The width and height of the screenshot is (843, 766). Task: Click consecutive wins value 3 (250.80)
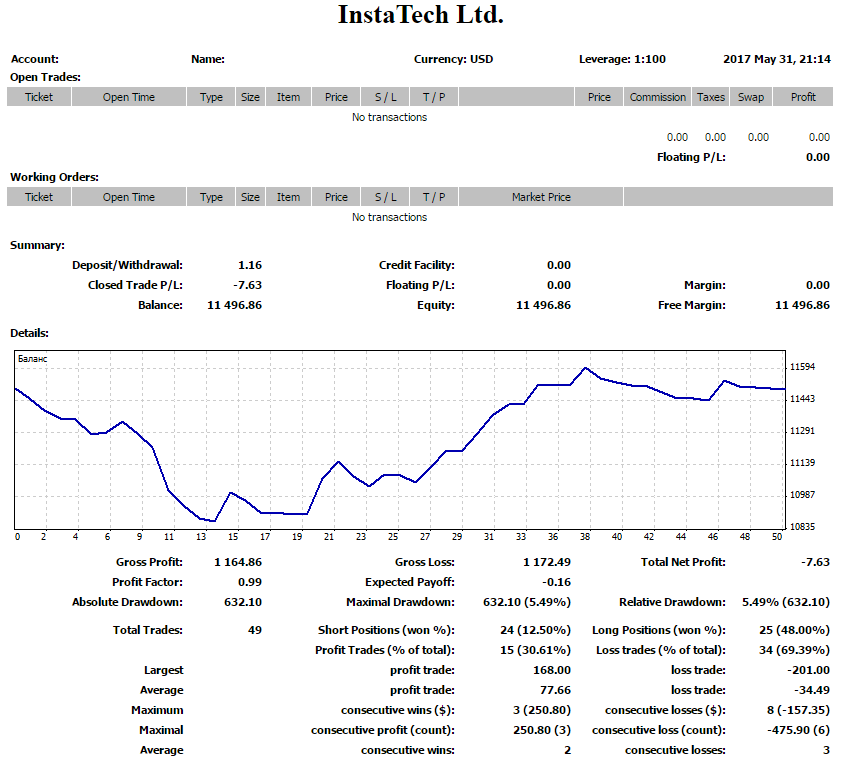pyautogui.click(x=542, y=710)
